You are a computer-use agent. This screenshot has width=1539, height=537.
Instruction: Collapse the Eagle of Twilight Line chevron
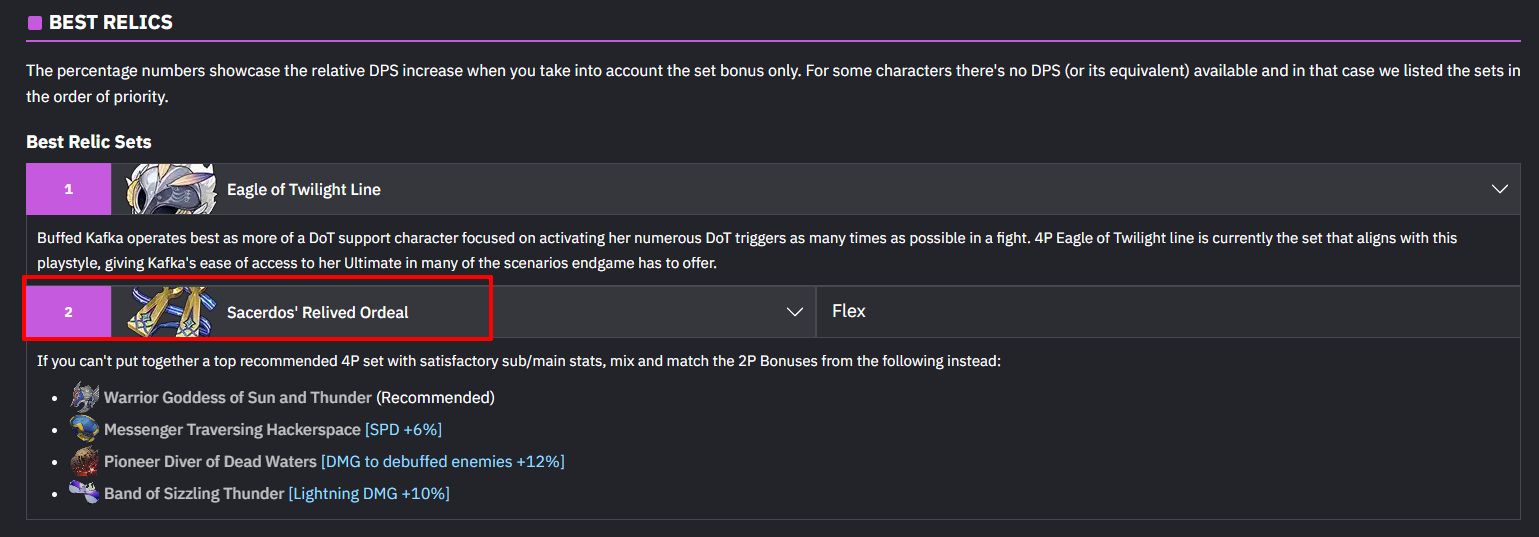pyautogui.click(x=1499, y=189)
